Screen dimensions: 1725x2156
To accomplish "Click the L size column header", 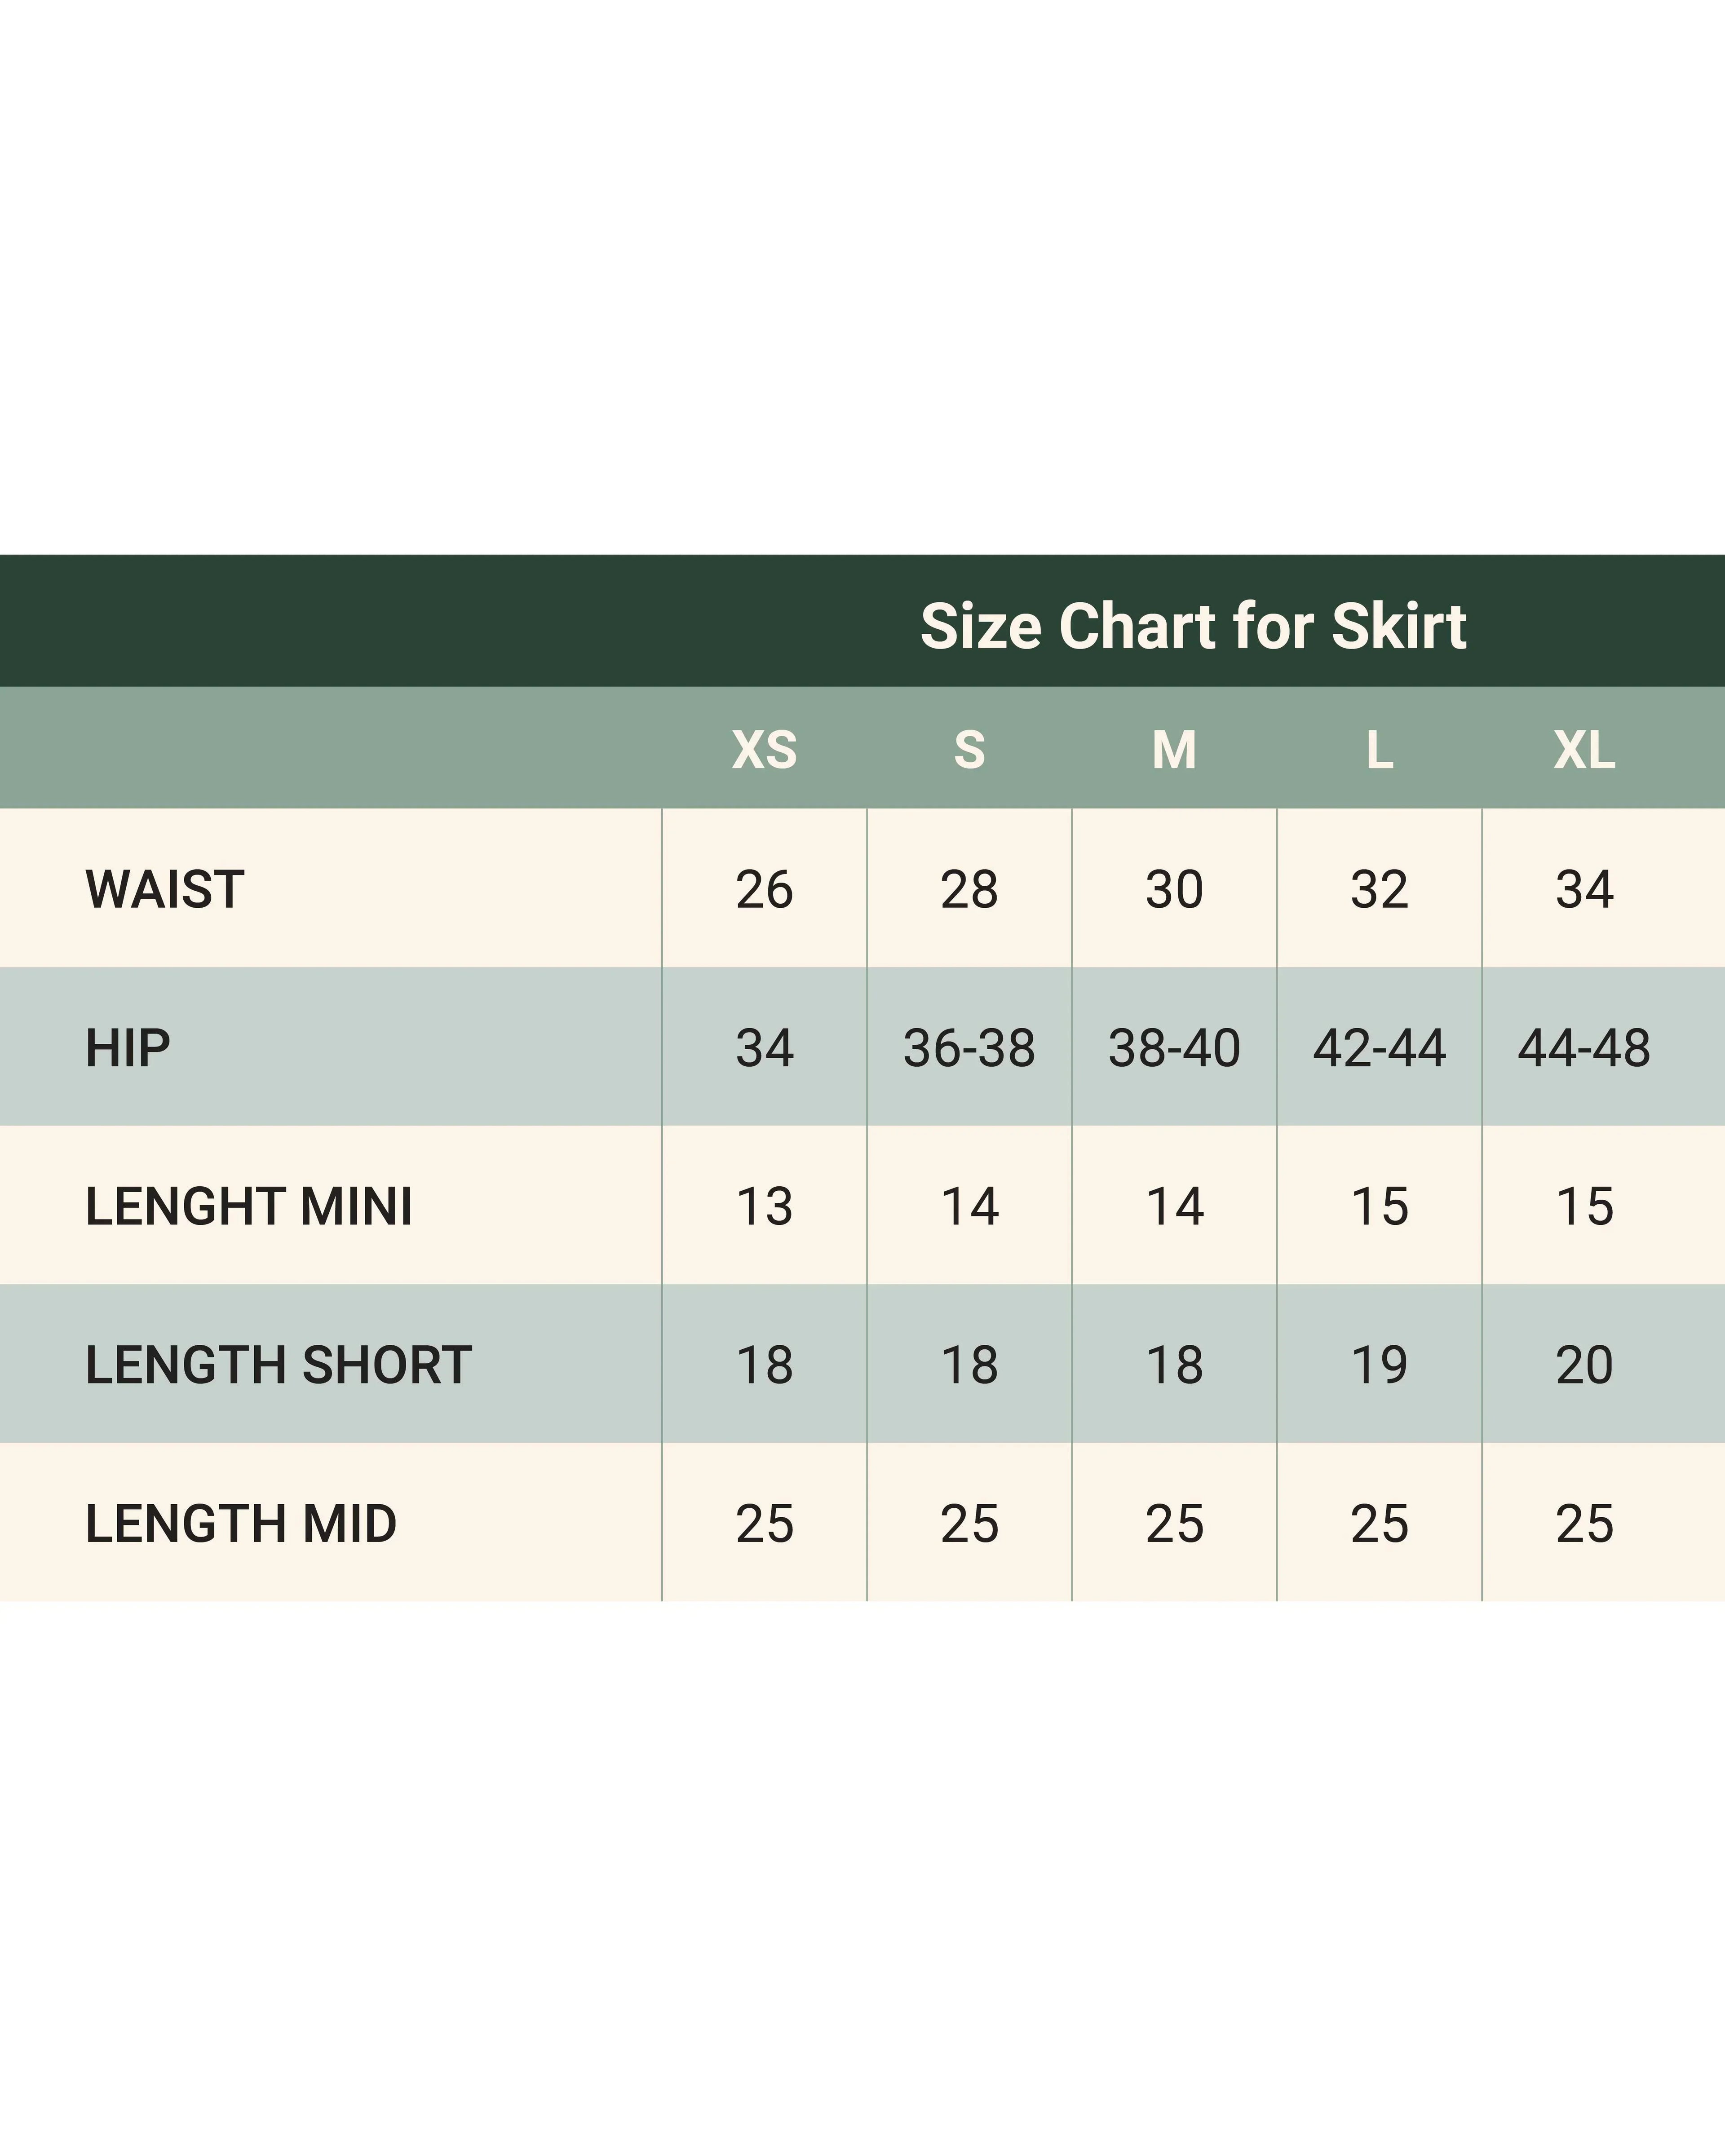I will tap(1379, 750).
